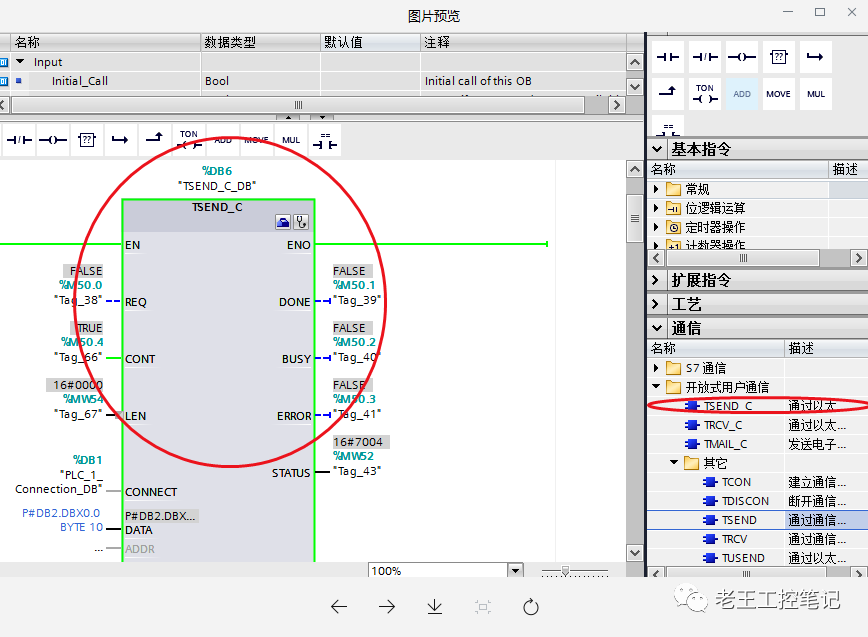Click the open branch icon in editor toolbar

[120, 140]
